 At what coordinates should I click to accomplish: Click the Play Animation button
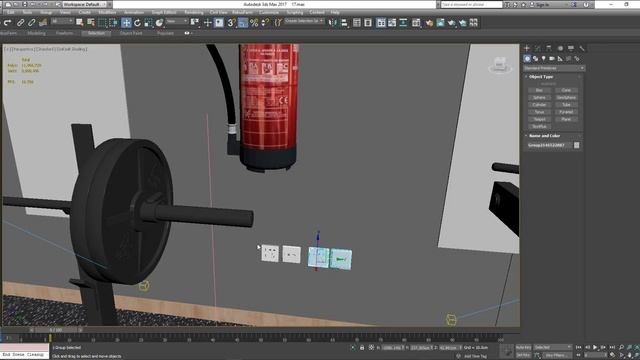pyautogui.click(x=595, y=347)
